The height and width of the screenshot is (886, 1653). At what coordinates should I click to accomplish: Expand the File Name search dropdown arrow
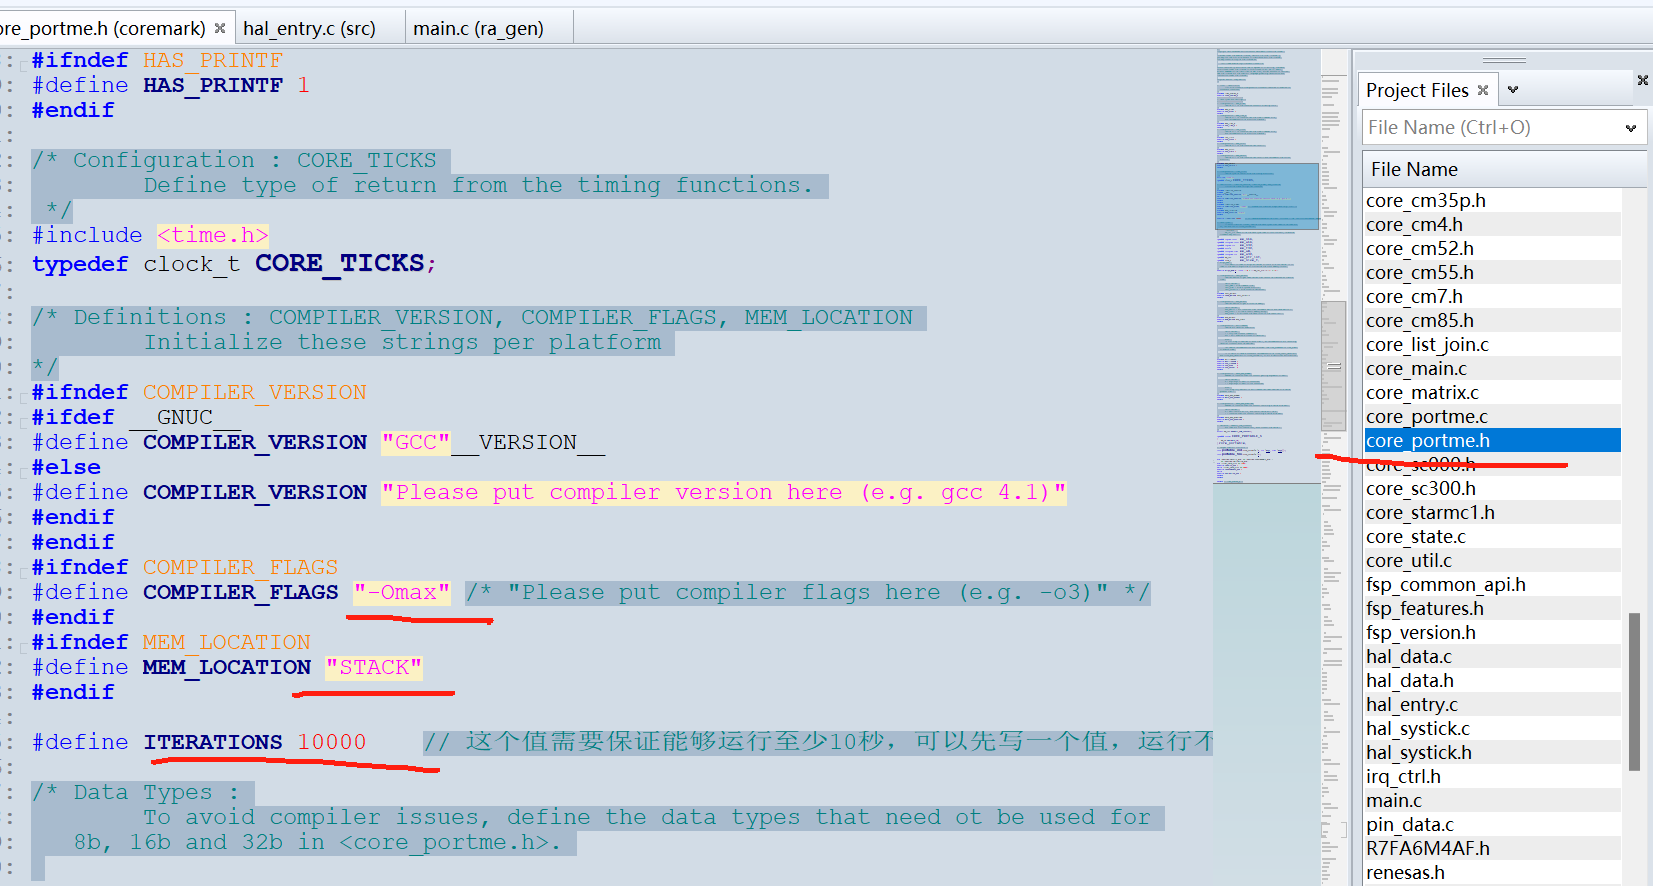pyautogui.click(x=1631, y=128)
